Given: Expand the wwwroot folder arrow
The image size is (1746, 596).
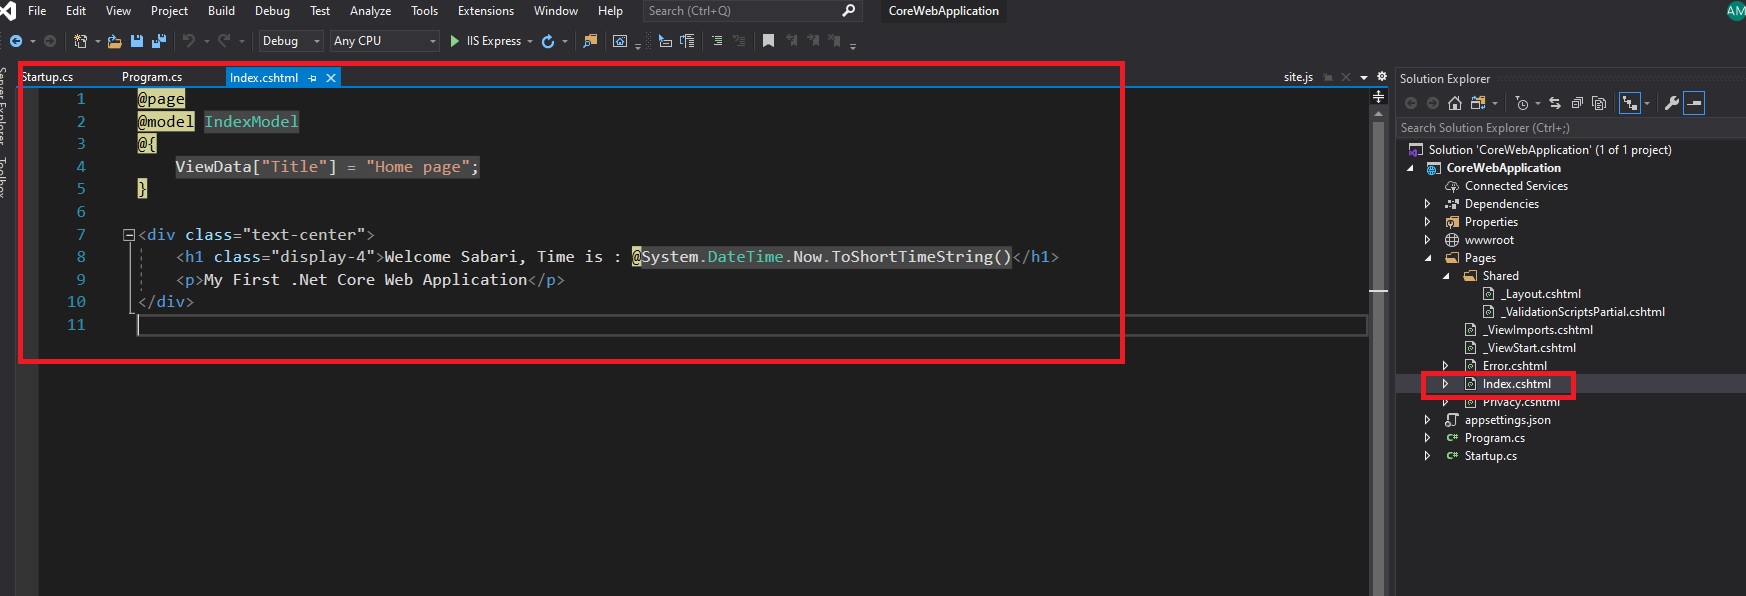Looking at the screenshot, I should [1428, 240].
